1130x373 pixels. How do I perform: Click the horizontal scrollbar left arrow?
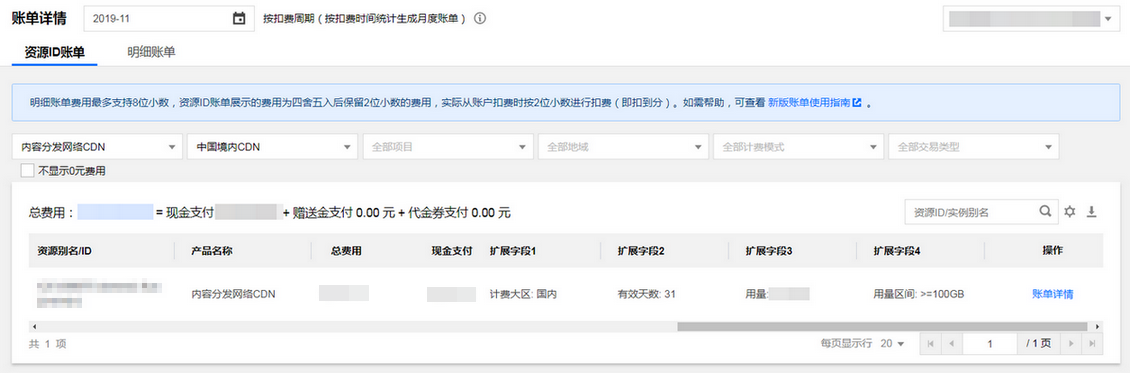point(34,326)
